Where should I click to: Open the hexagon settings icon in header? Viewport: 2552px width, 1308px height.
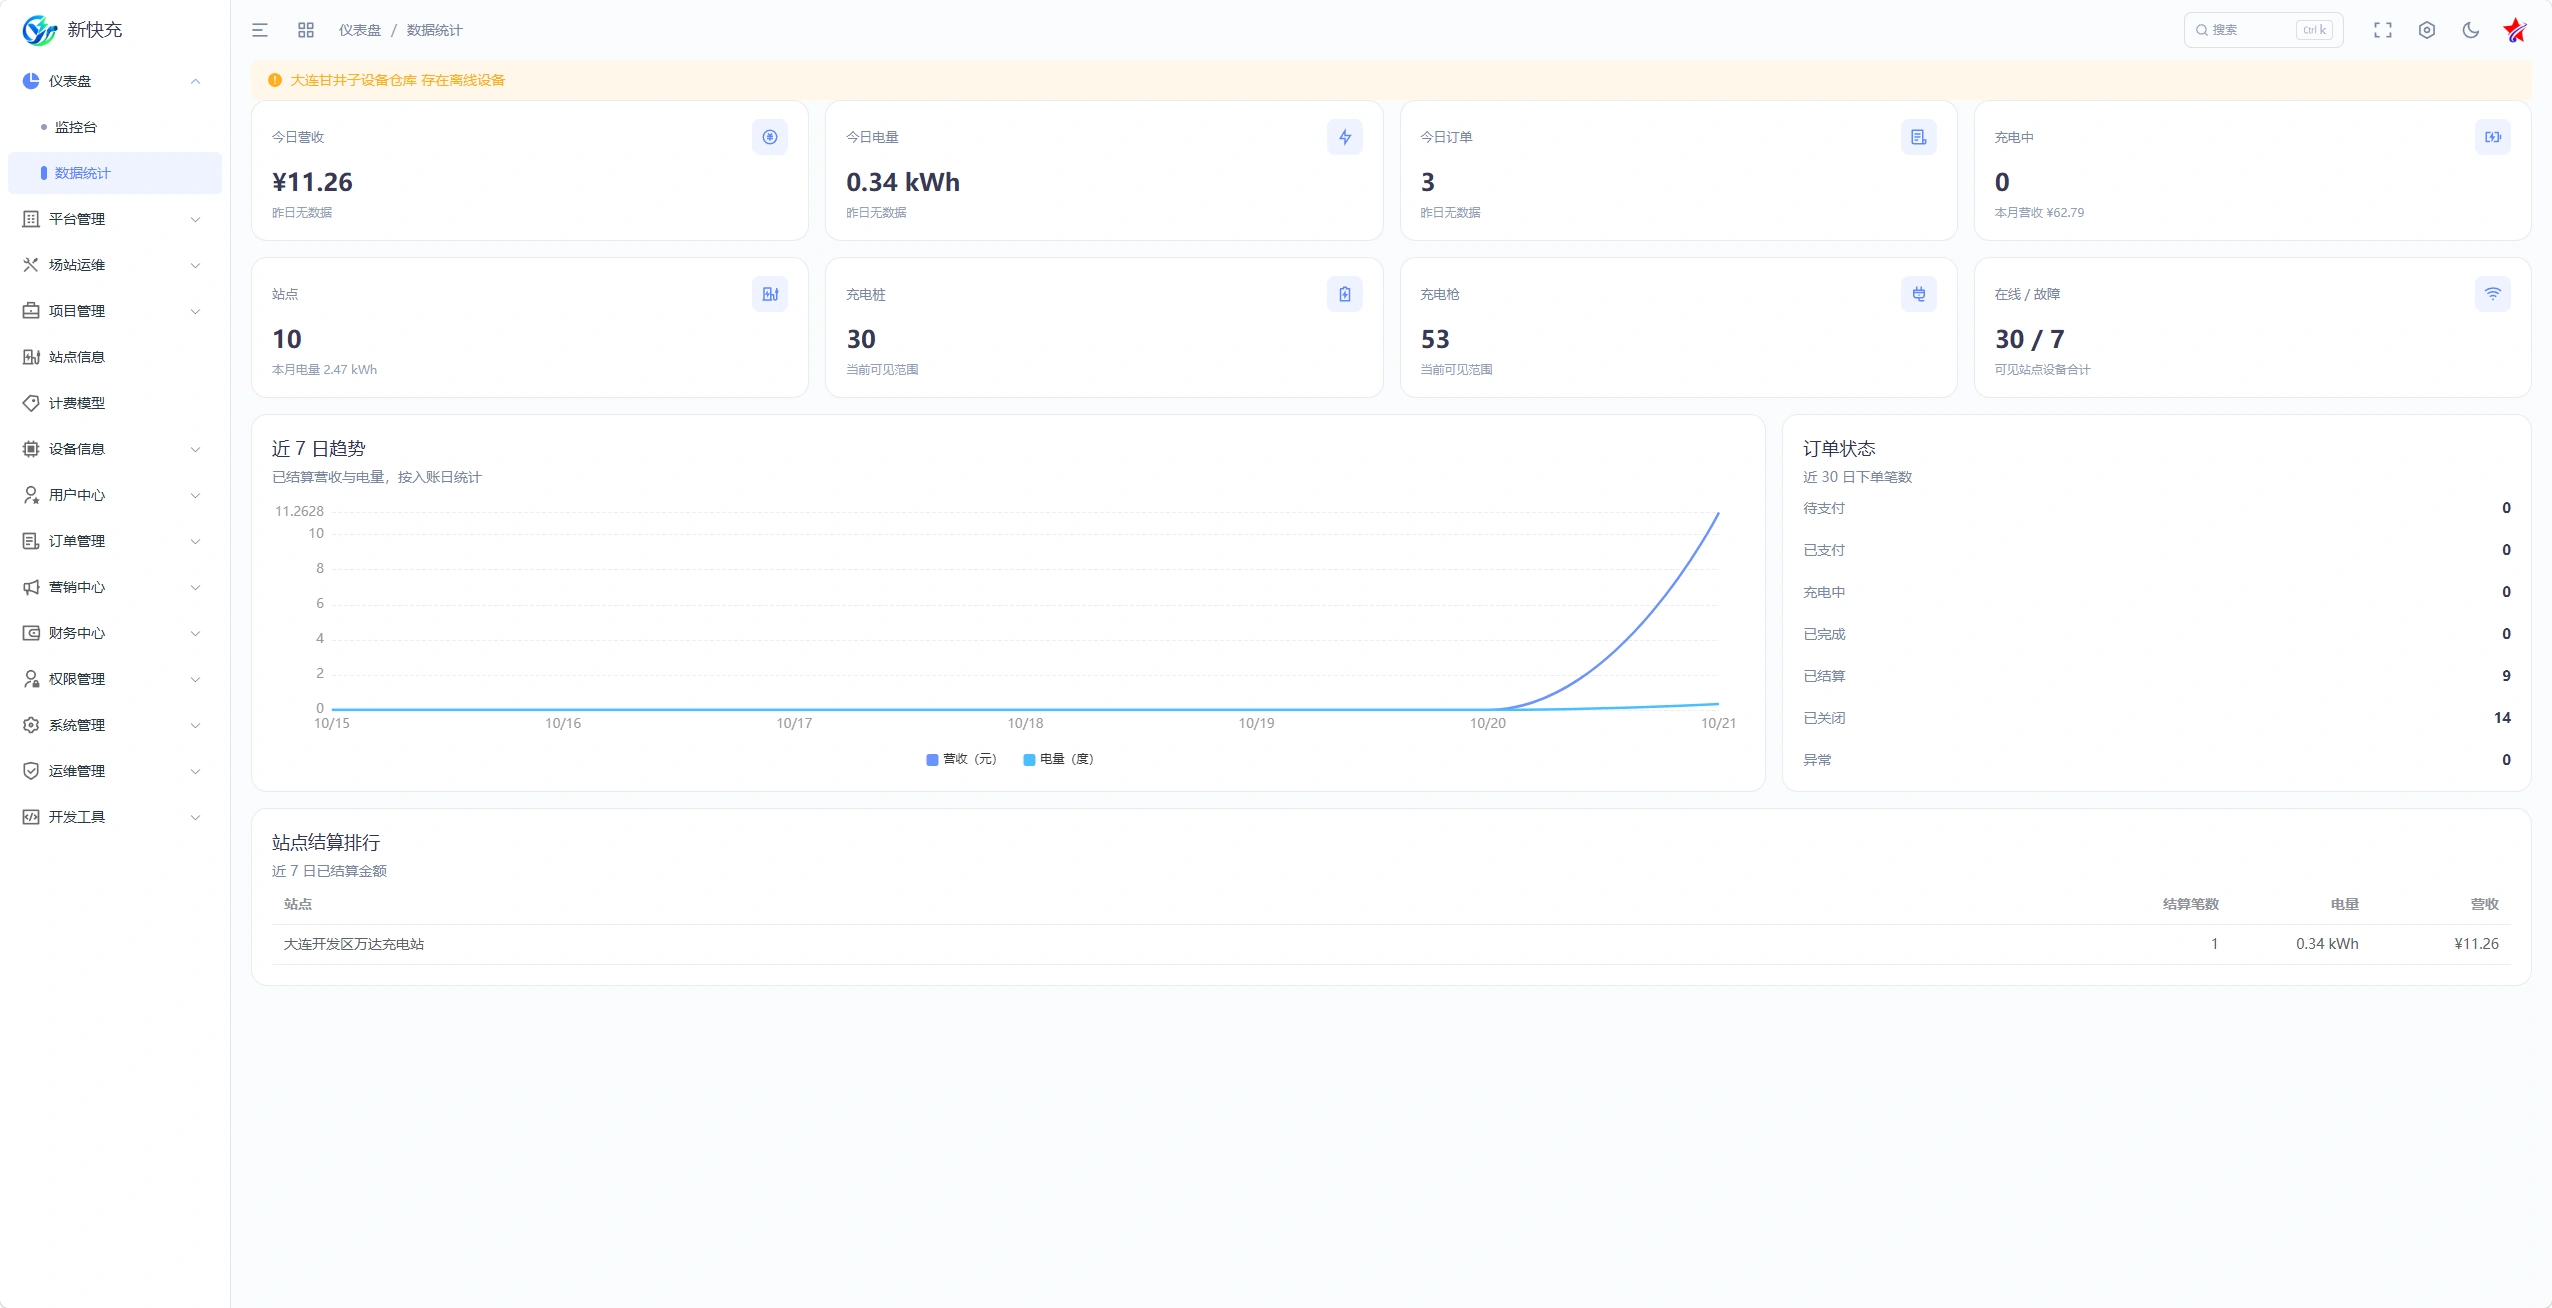(x=2427, y=30)
